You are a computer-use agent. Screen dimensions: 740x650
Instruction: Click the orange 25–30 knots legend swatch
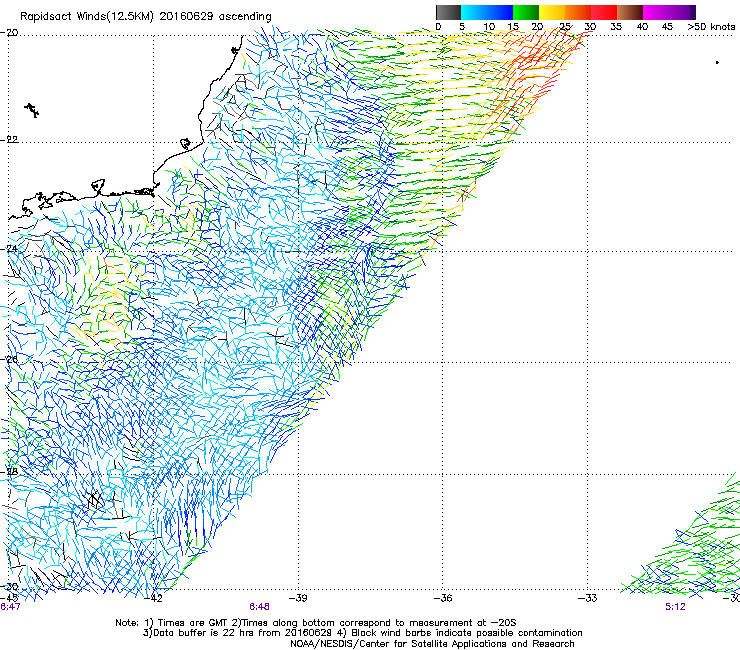pyautogui.click(x=578, y=12)
